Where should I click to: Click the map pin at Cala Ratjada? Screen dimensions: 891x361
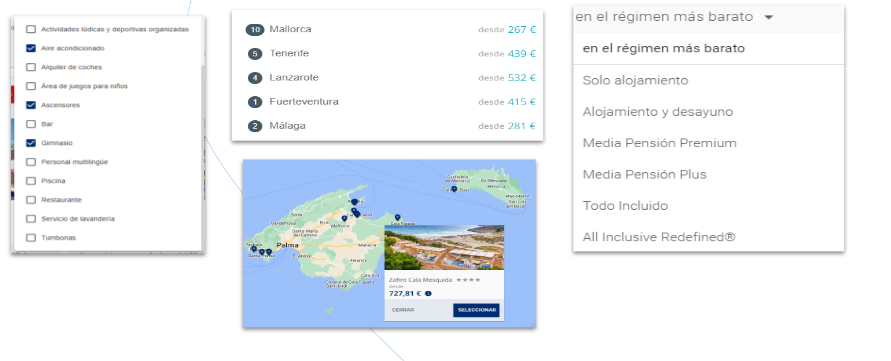[x=397, y=217]
